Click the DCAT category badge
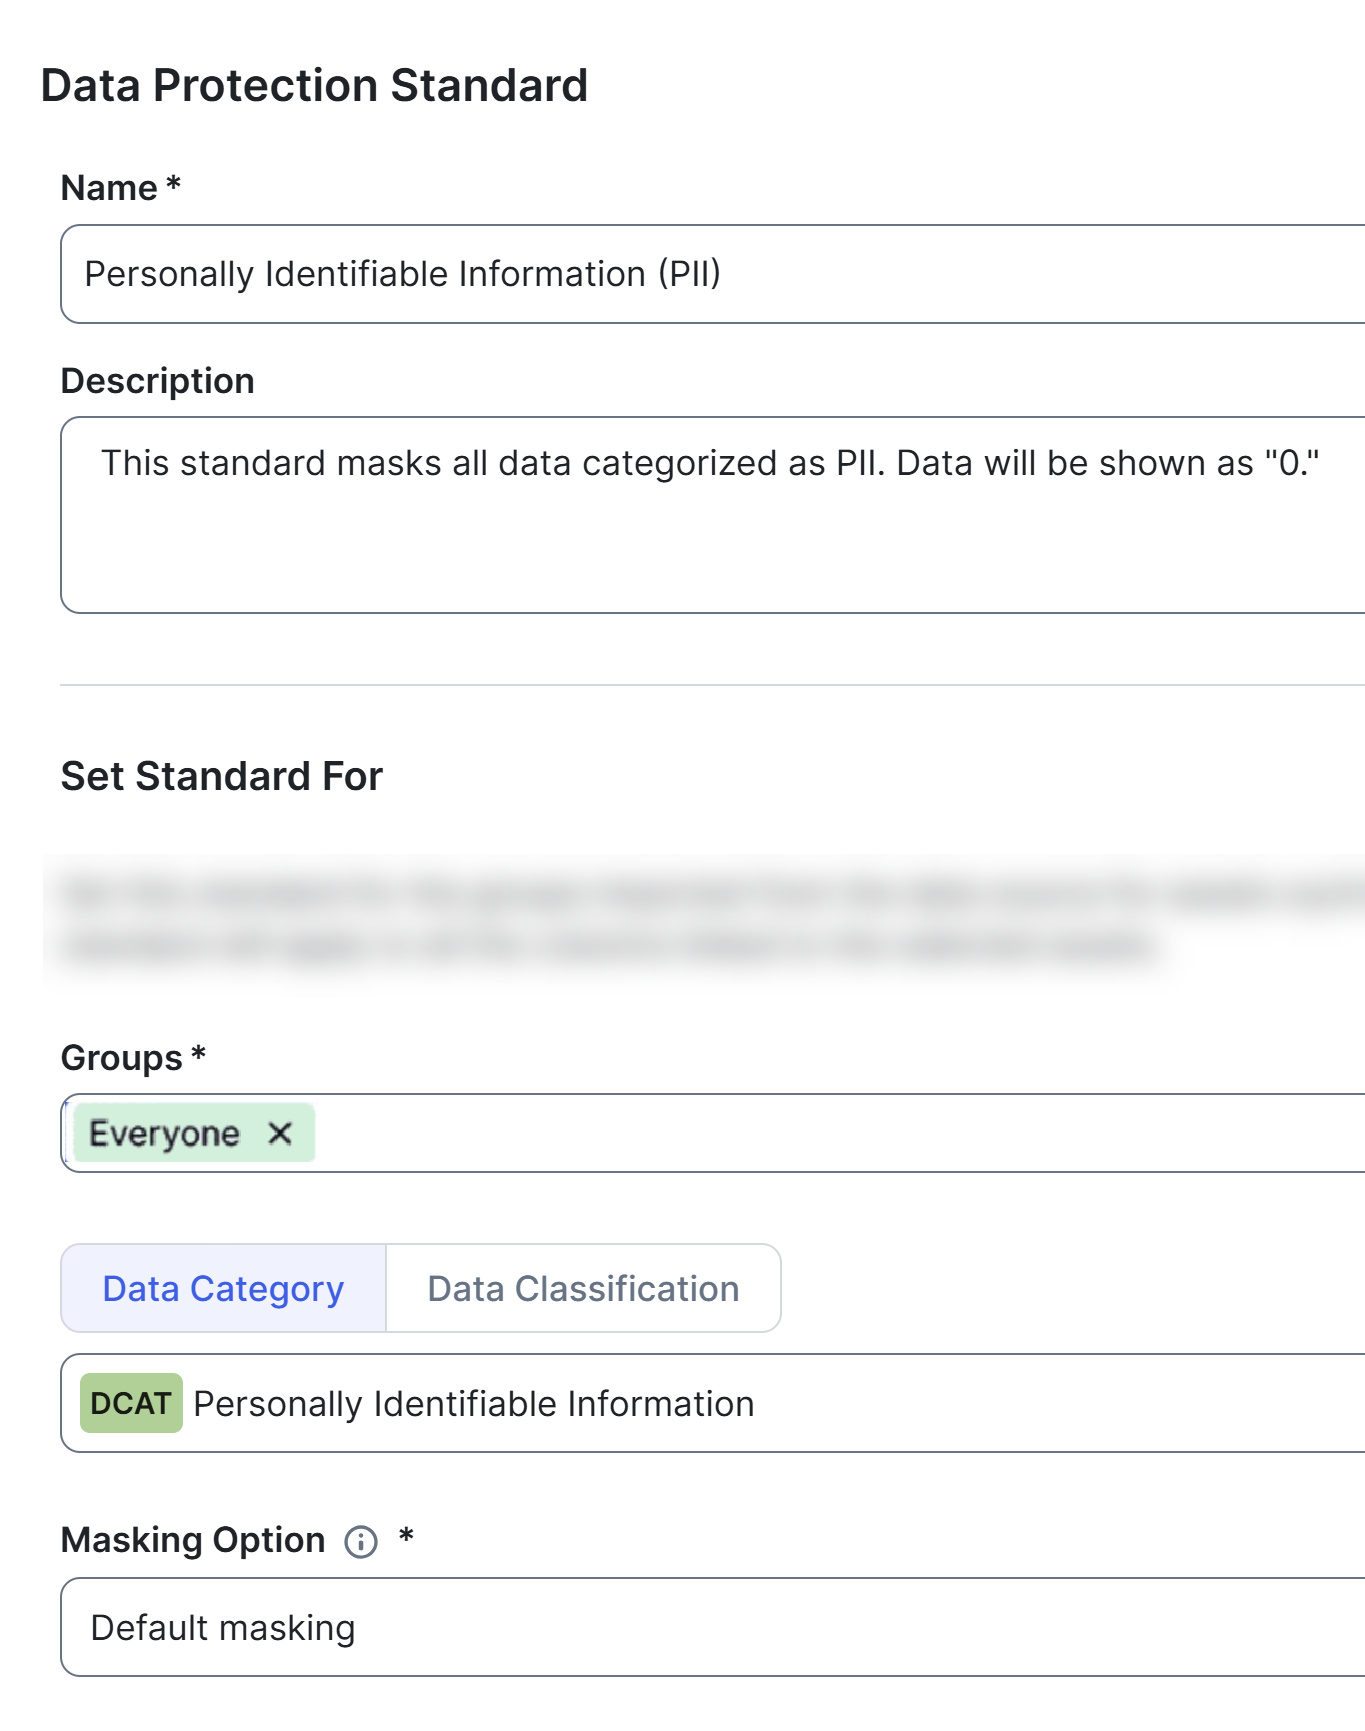Image resolution: width=1365 pixels, height=1731 pixels. coord(130,1403)
